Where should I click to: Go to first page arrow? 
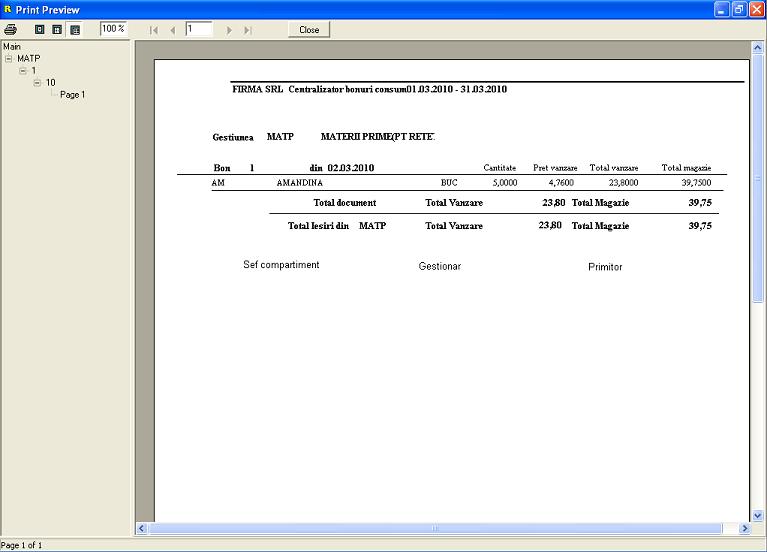(x=154, y=30)
